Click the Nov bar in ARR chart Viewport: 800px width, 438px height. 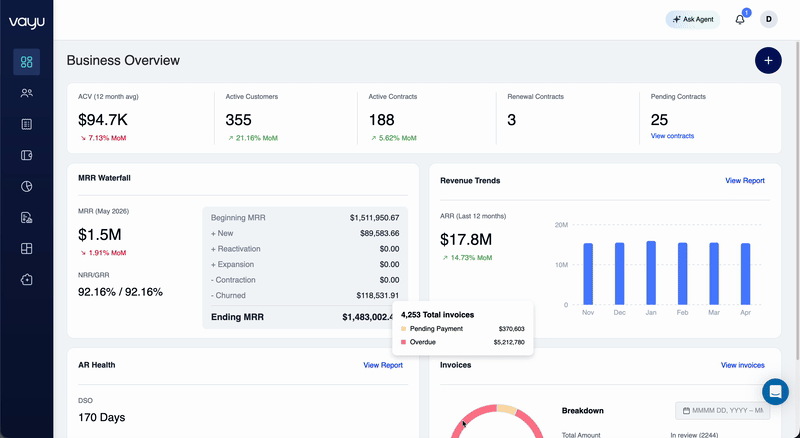(588, 274)
